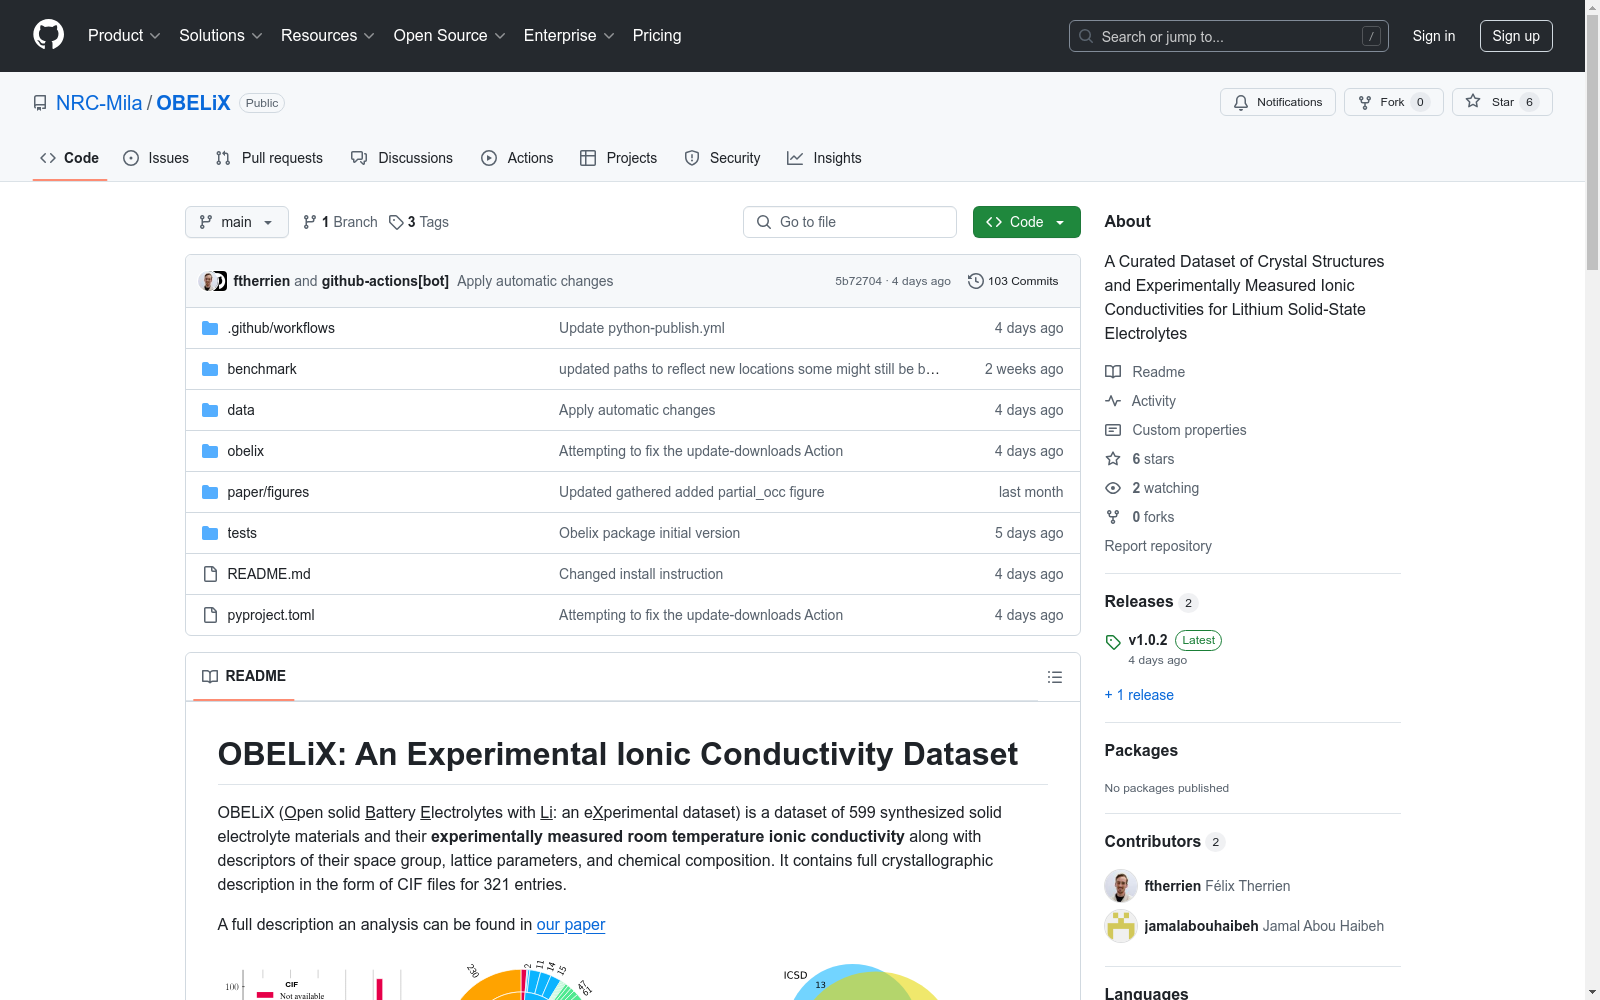
Task: Click the Sign up button
Action: click(1516, 36)
